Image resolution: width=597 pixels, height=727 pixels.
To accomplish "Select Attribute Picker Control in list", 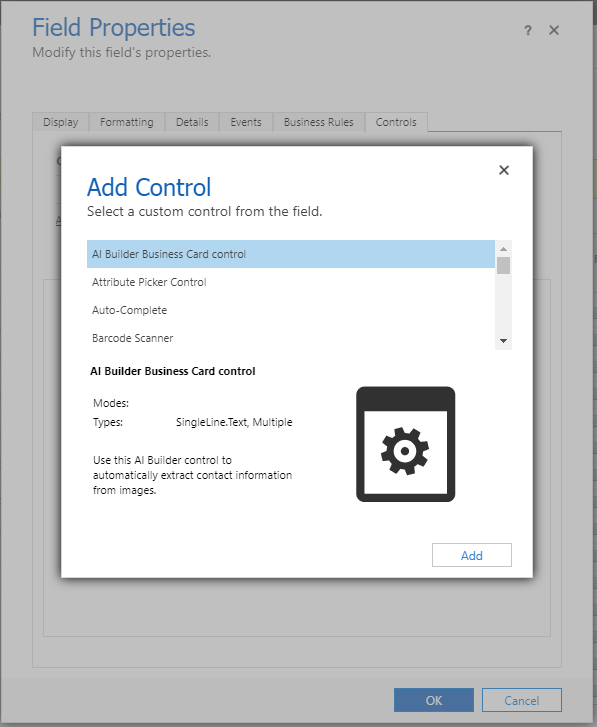I will [x=291, y=282].
